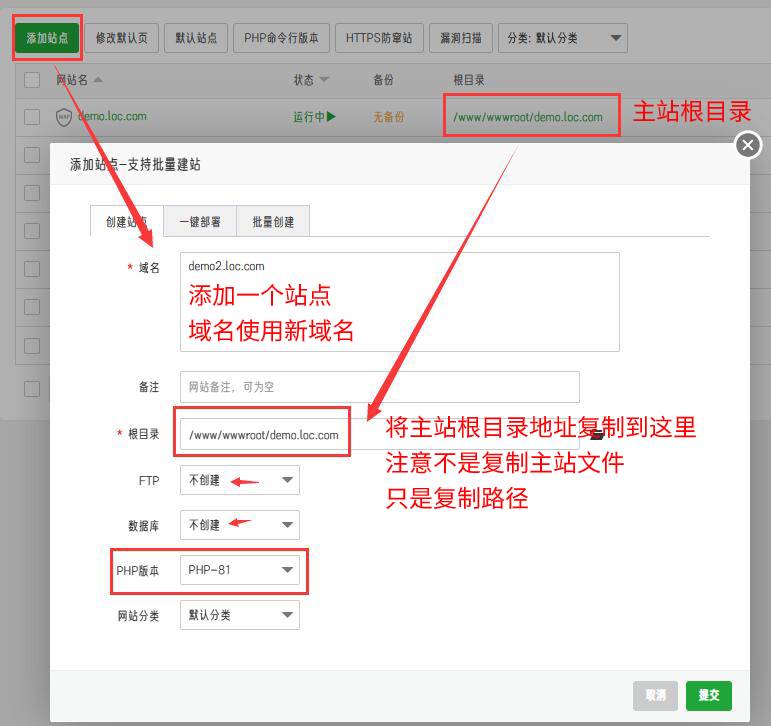Screen dimensions: 771x726
Task: Click the shield WAF icon beside demo.loc.com
Action: (64, 117)
